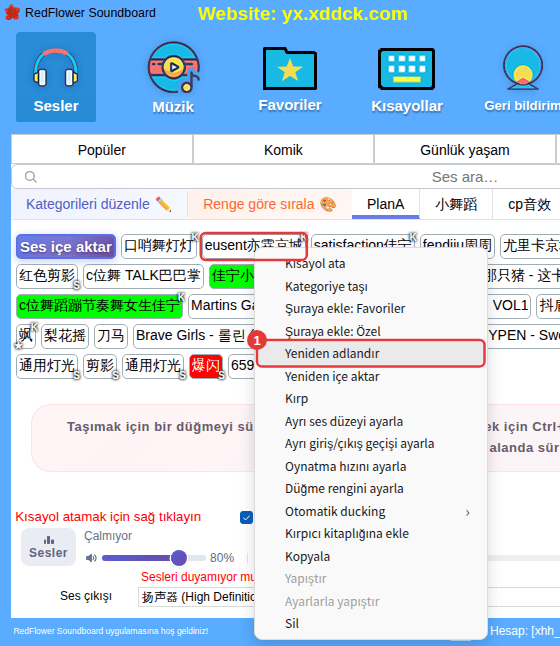Switch to the Komik tab
Screen dimensions: 560x646
pos(283,150)
